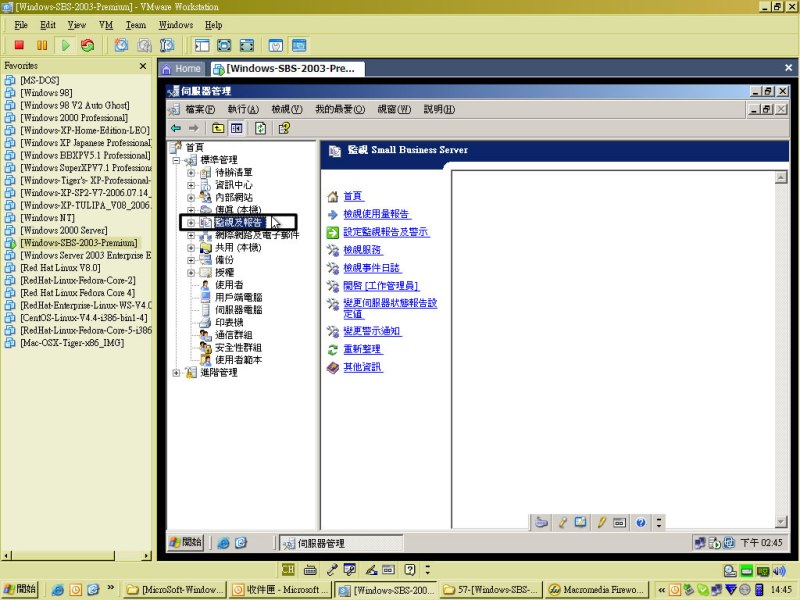Click the 伺服器管理 guest taskbar button
Image resolution: width=800 pixels, height=600 pixels.
(x=340, y=543)
